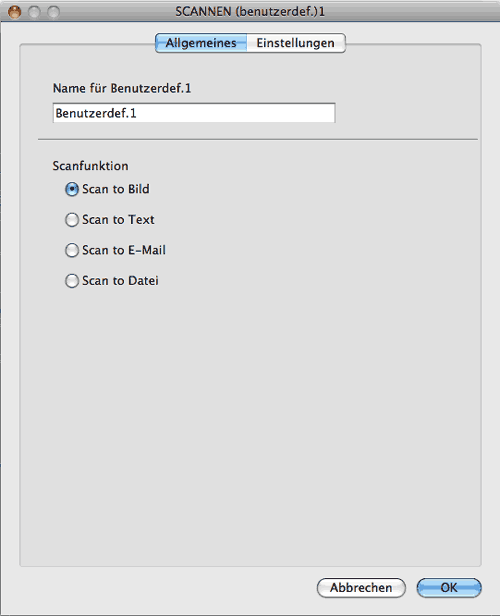Click the SCANNEN (benutzerdef.)1 title bar
Image resolution: width=500 pixels, height=616 pixels.
[250, 12]
